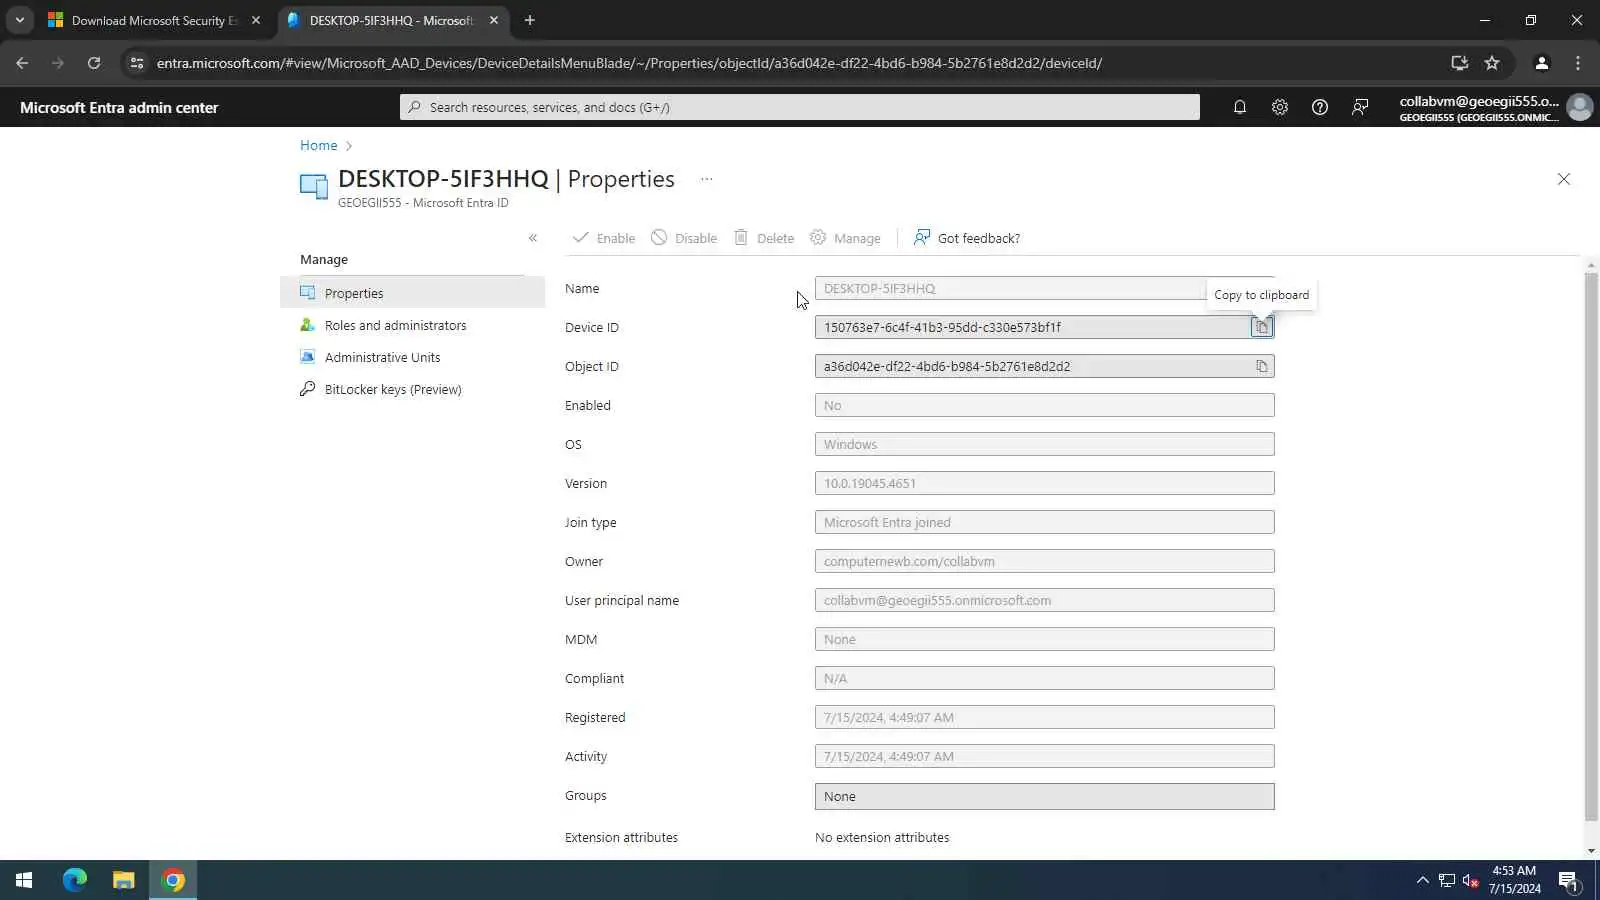The height and width of the screenshot is (900, 1600).
Task: Switch to Download Microsoft Security tab
Action: pyautogui.click(x=155, y=20)
